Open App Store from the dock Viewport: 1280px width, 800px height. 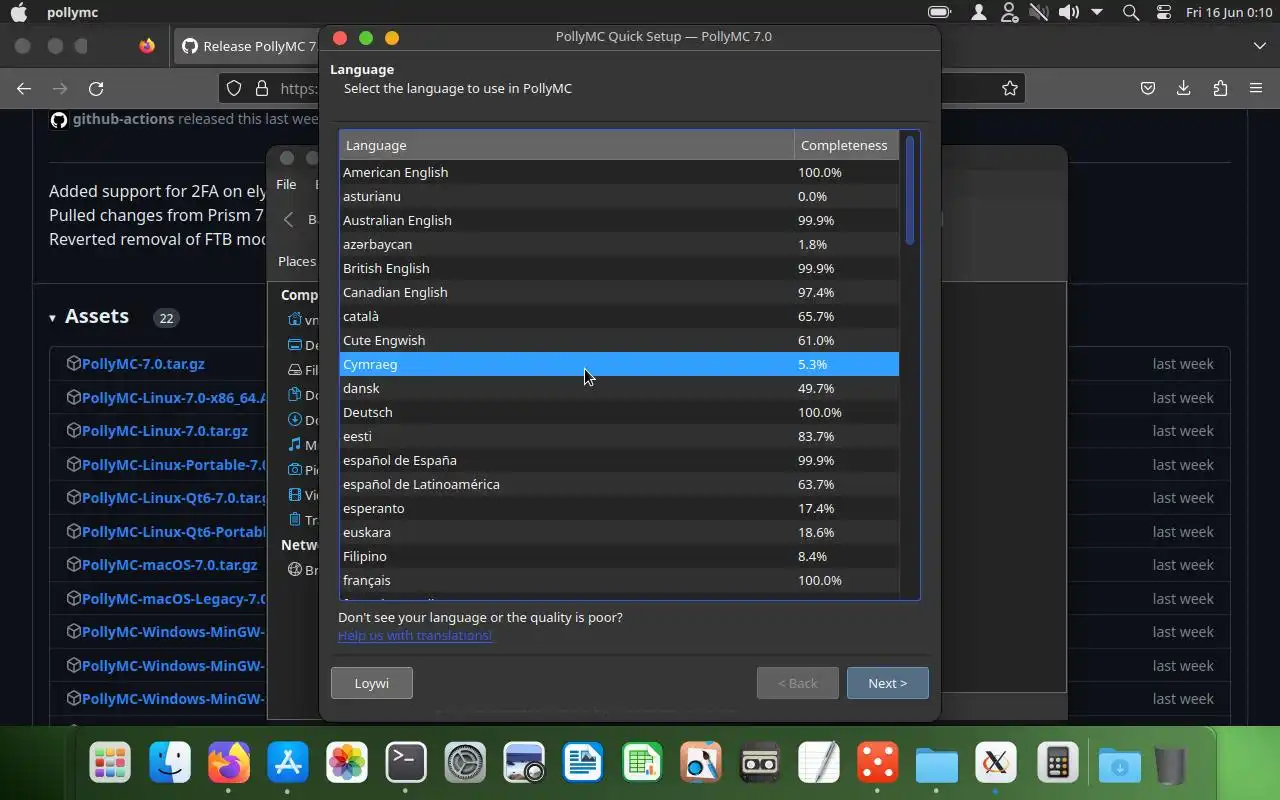click(x=288, y=764)
